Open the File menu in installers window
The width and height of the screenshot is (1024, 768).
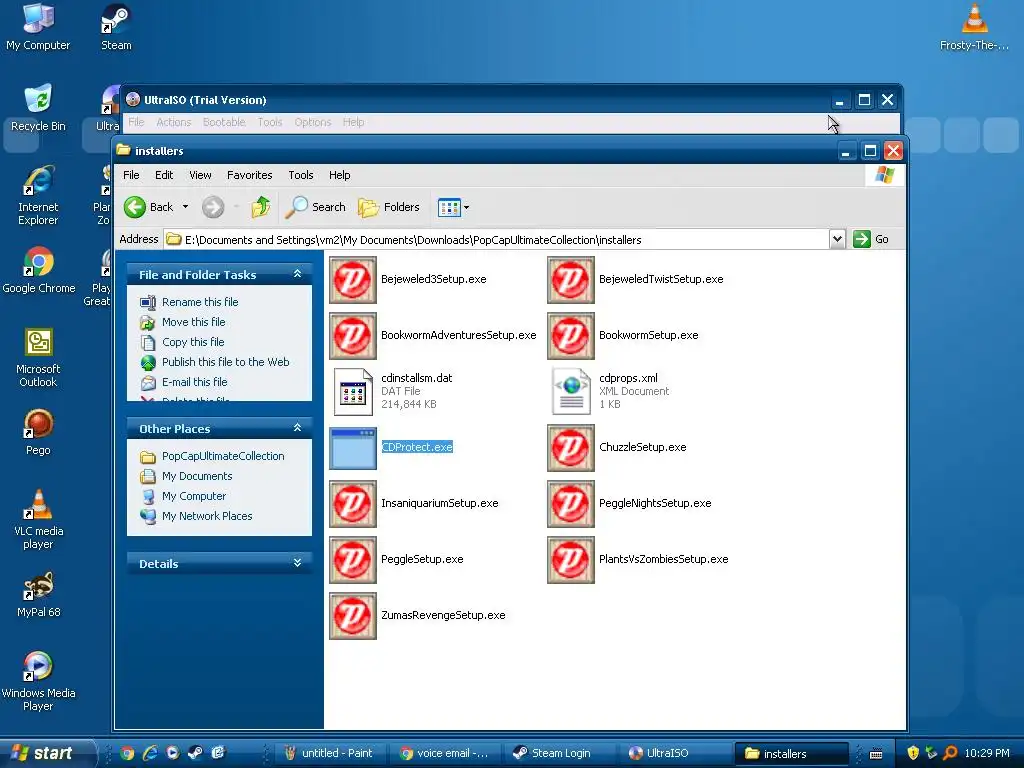pyautogui.click(x=131, y=175)
